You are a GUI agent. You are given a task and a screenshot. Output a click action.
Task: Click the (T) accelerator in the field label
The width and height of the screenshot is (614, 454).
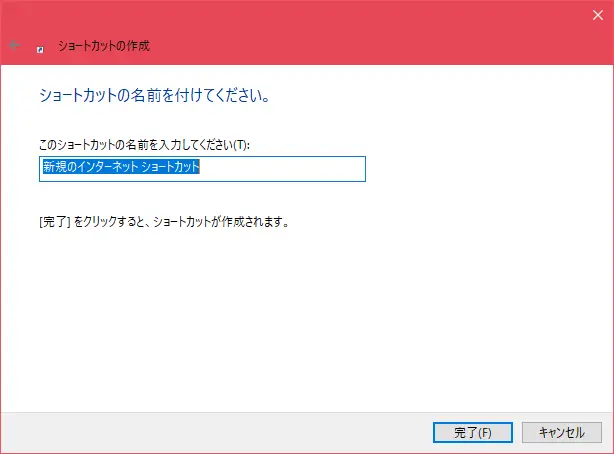tap(241, 146)
